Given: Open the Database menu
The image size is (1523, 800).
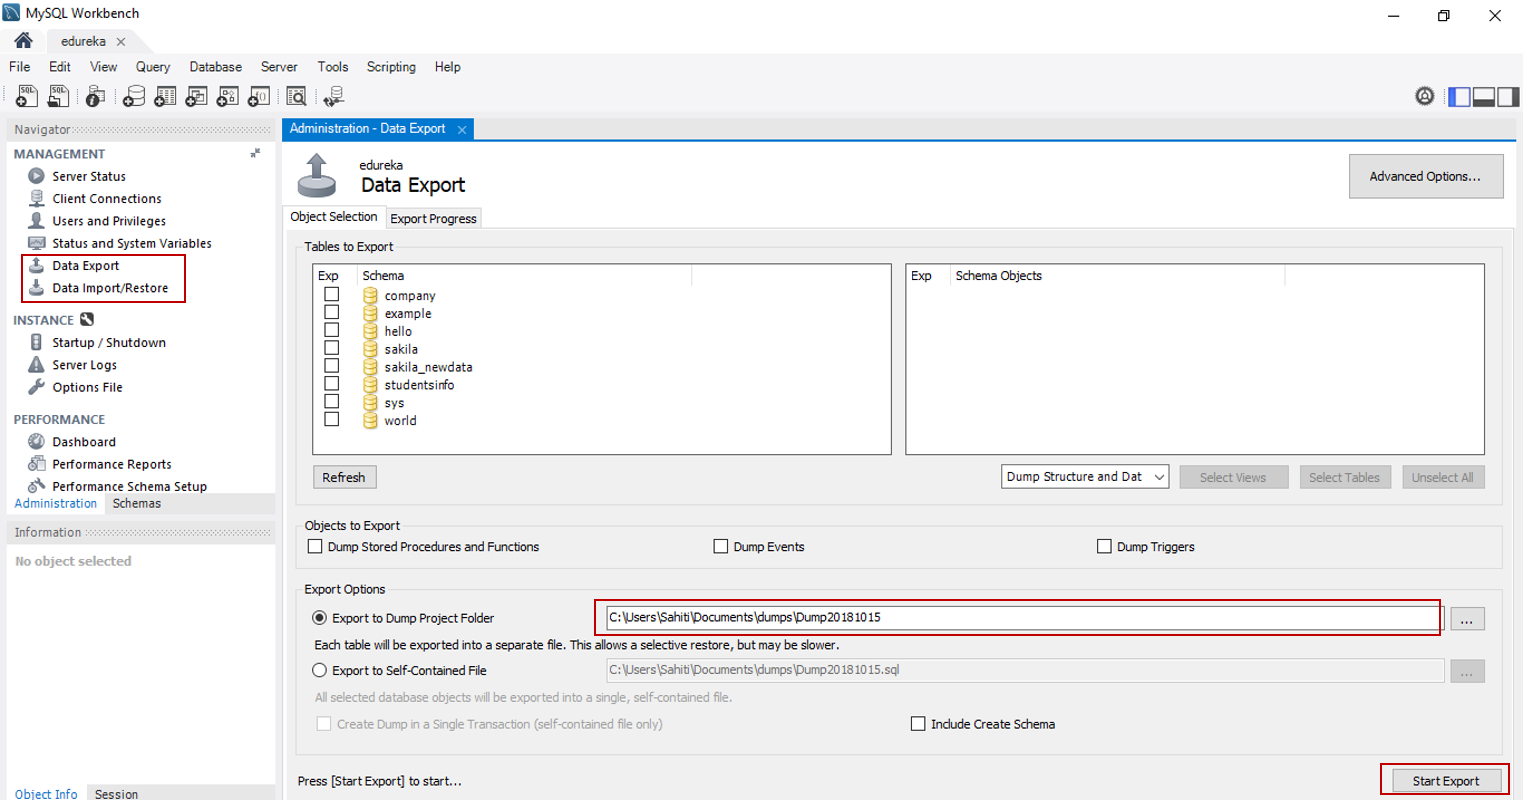Looking at the screenshot, I should click(215, 67).
